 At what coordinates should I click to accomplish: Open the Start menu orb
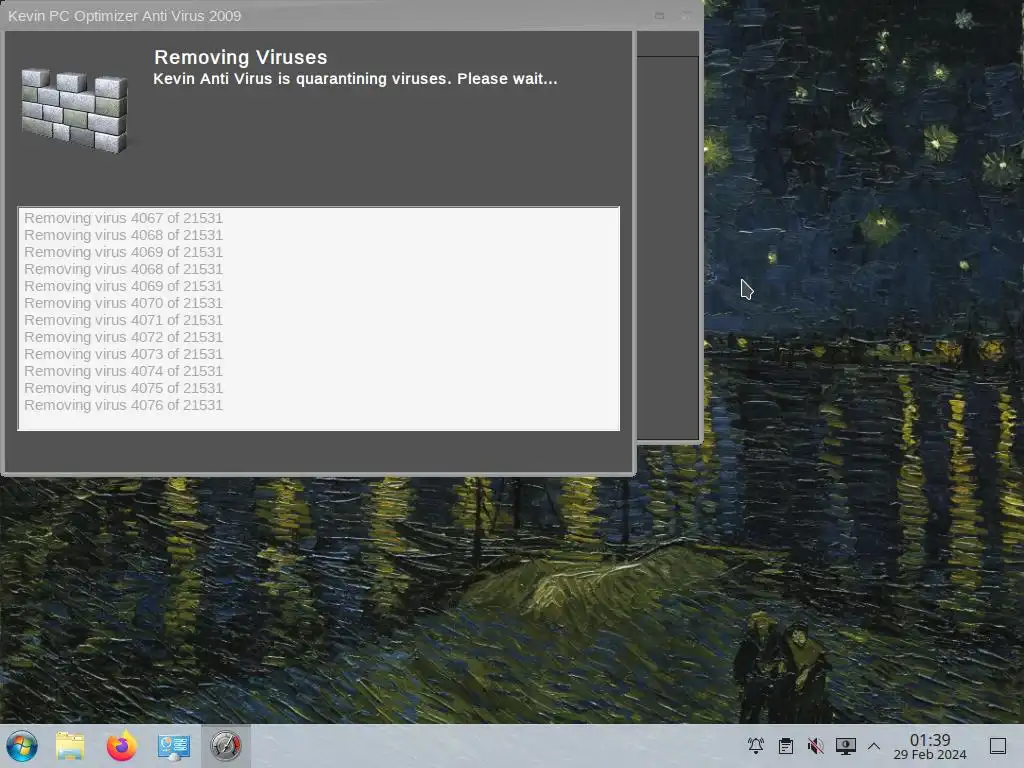tap(22, 746)
